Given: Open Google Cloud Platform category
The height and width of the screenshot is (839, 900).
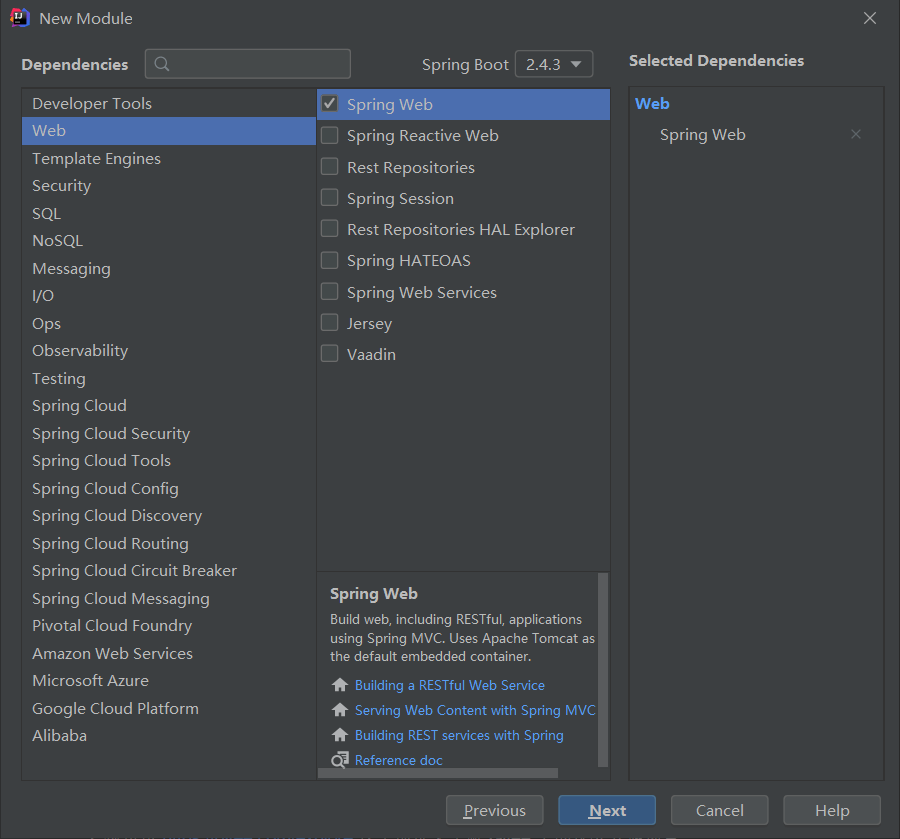Looking at the screenshot, I should (x=169, y=708).
